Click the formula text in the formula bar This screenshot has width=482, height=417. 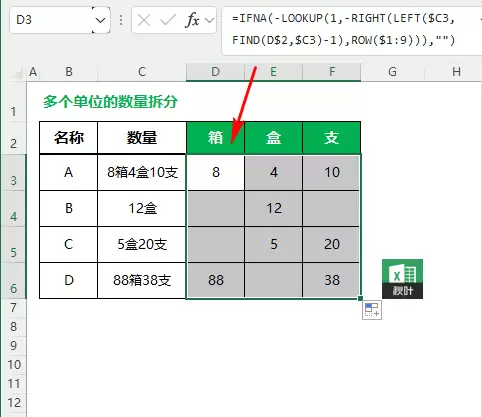[344, 29]
